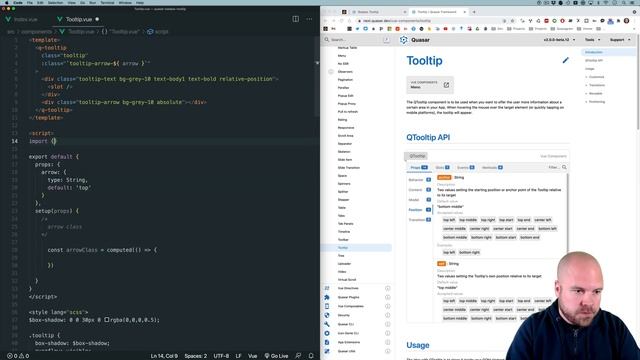Open the VS Code editor more actions menu
This screenshot has height=360, width=640.
point(309,19)
